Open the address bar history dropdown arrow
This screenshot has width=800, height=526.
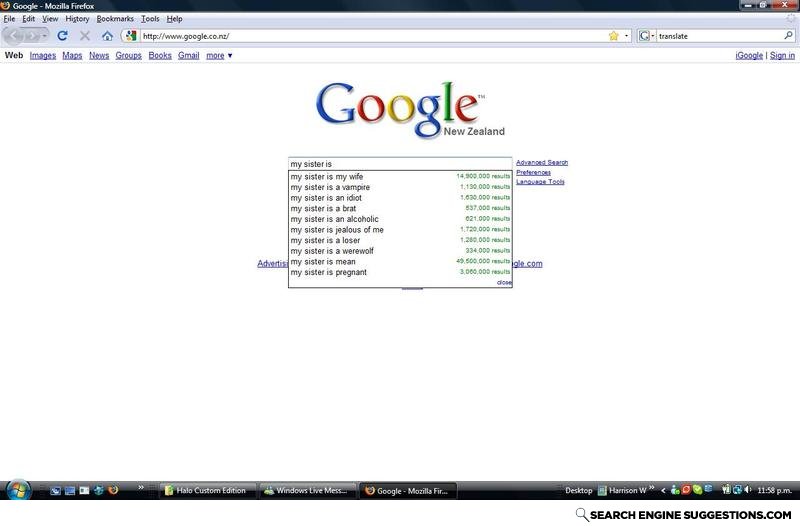tap(627, 36)
